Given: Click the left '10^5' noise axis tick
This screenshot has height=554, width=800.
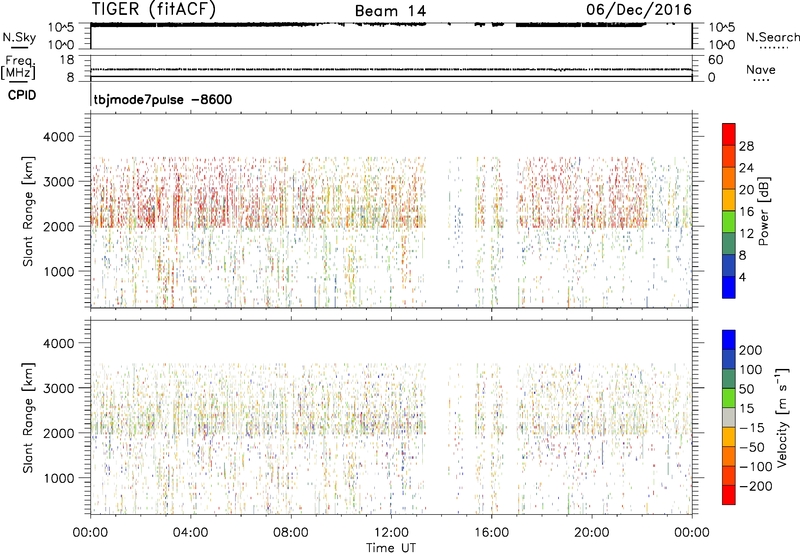Looking at the screenshot, I should [61, 28].
